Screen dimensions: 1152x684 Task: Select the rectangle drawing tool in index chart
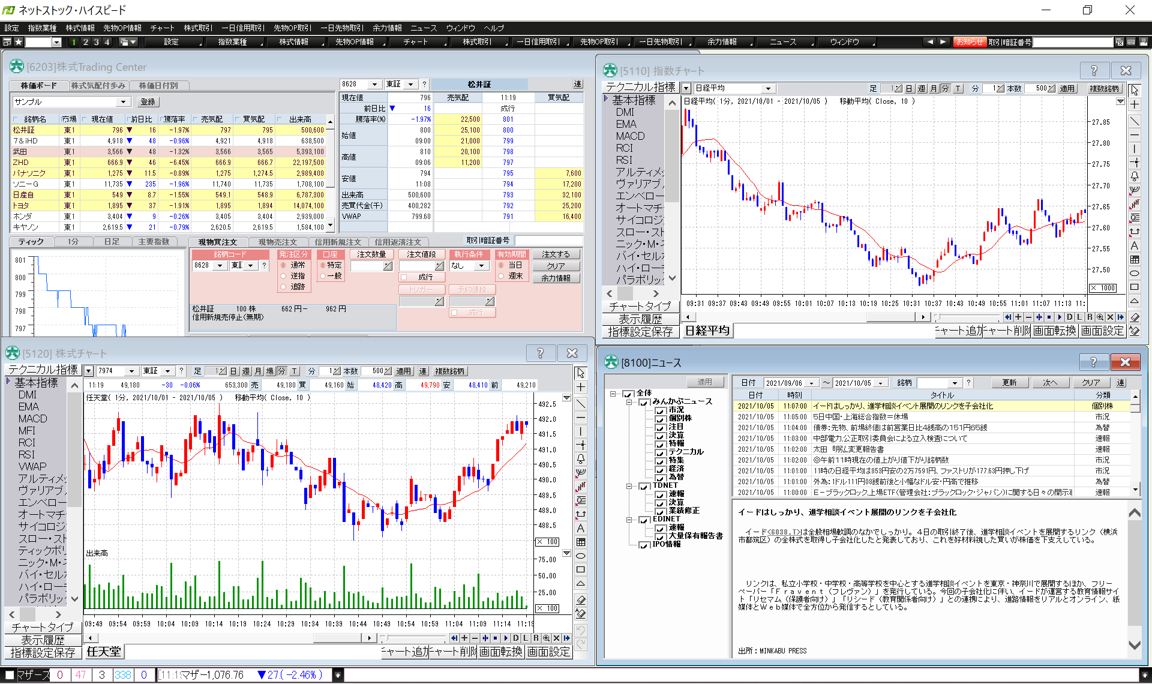point(1135,287)
